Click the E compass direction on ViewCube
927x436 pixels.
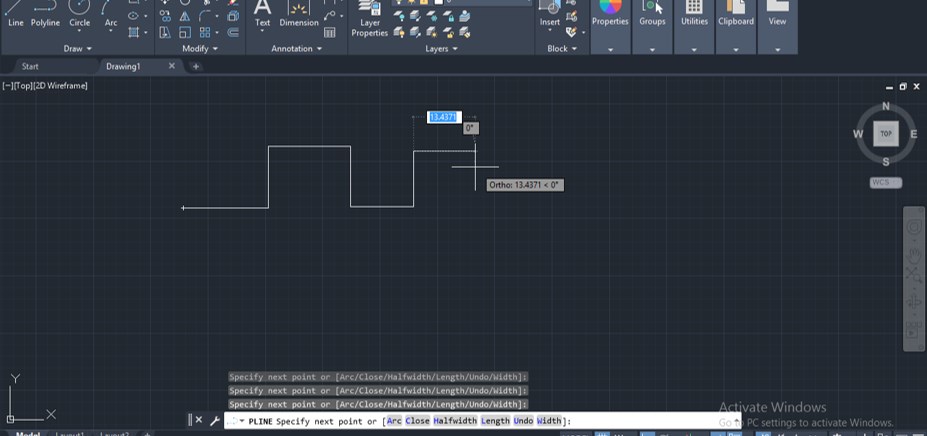[914, 134]
